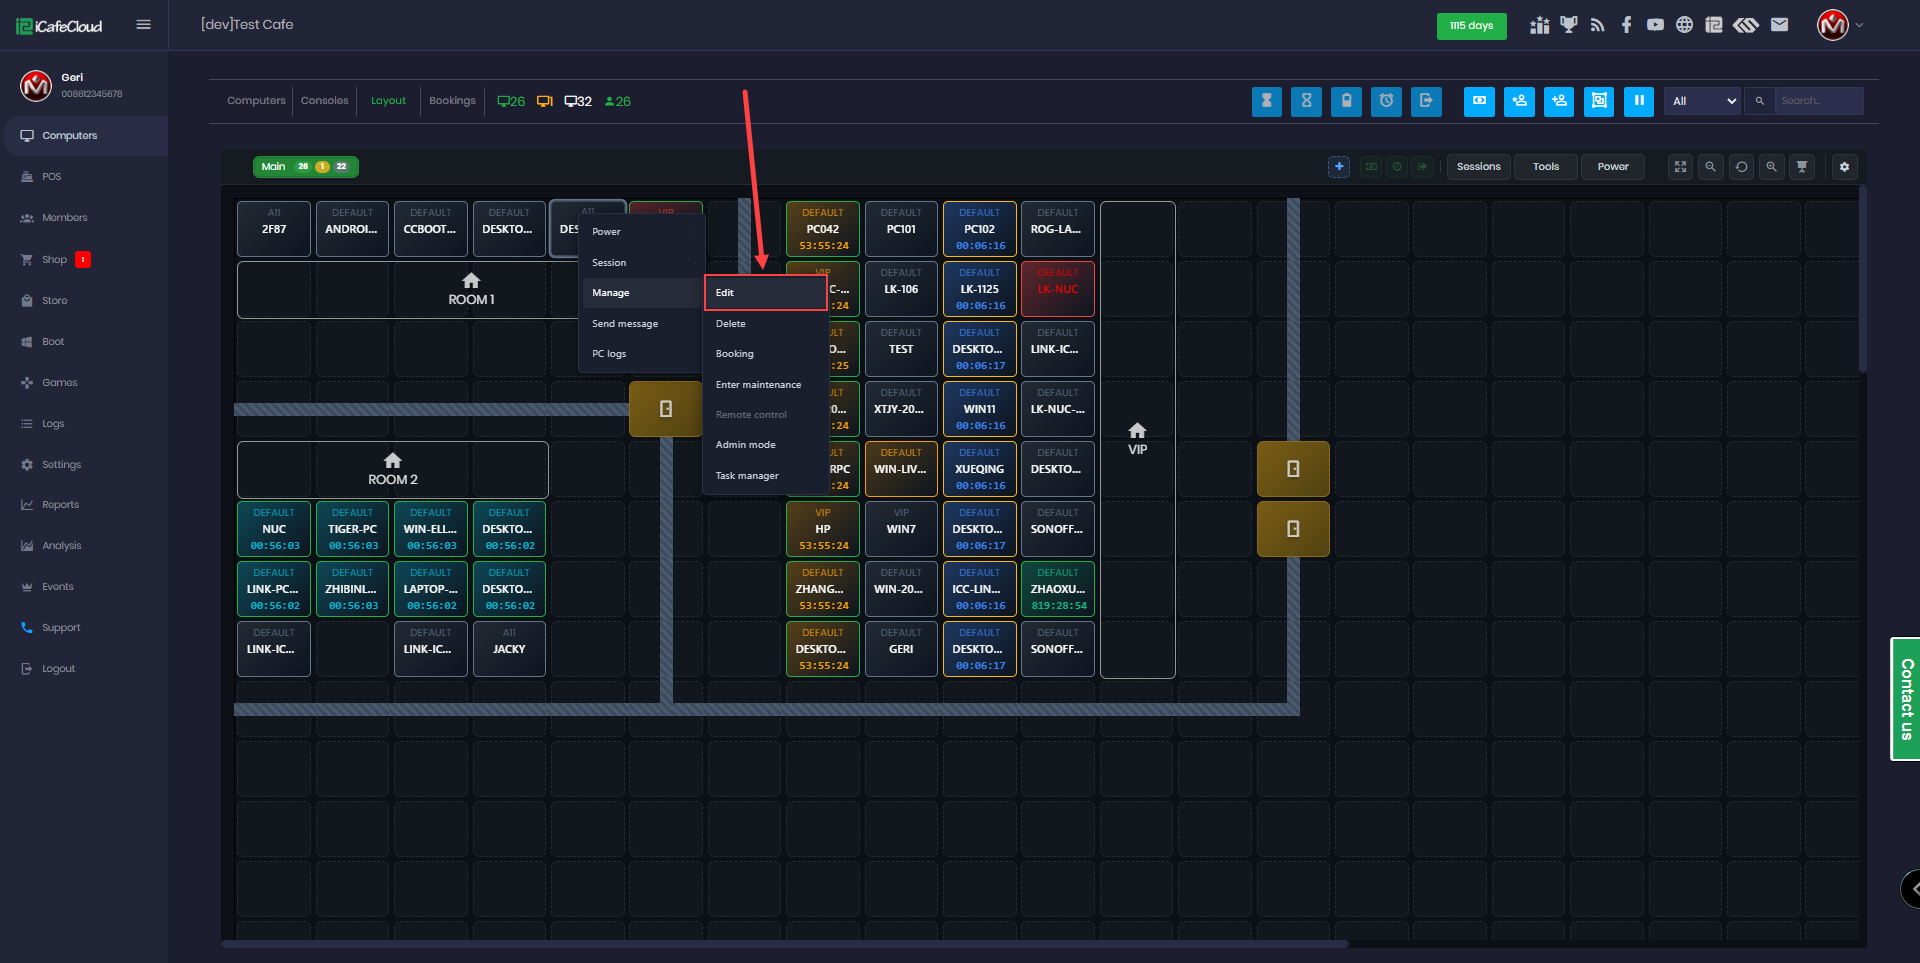Screen dimensions: 1920x963
Task: Click the reset view refresh icon
Action: point(1741,167)
